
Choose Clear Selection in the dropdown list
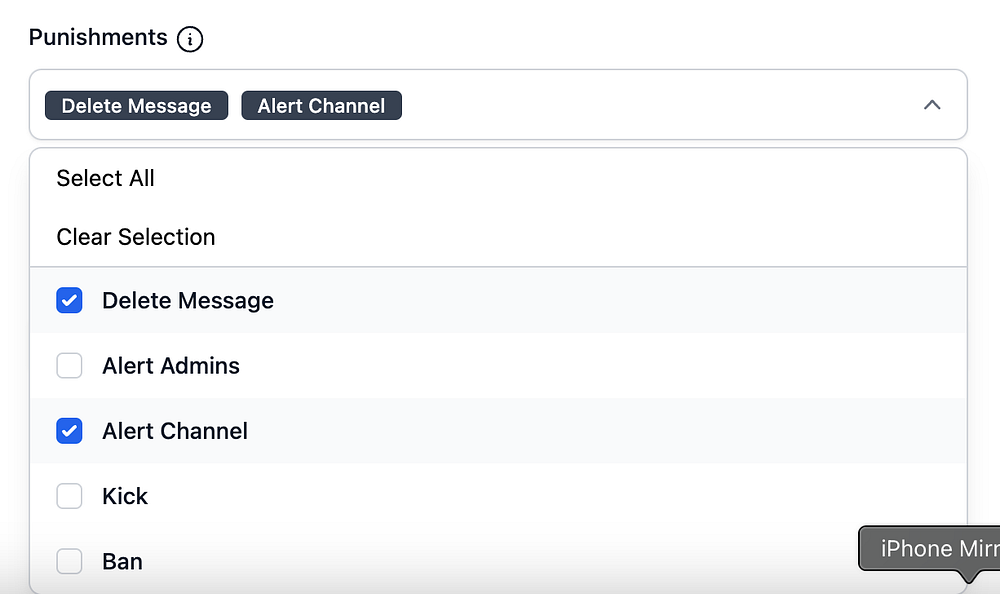[136, 237]
